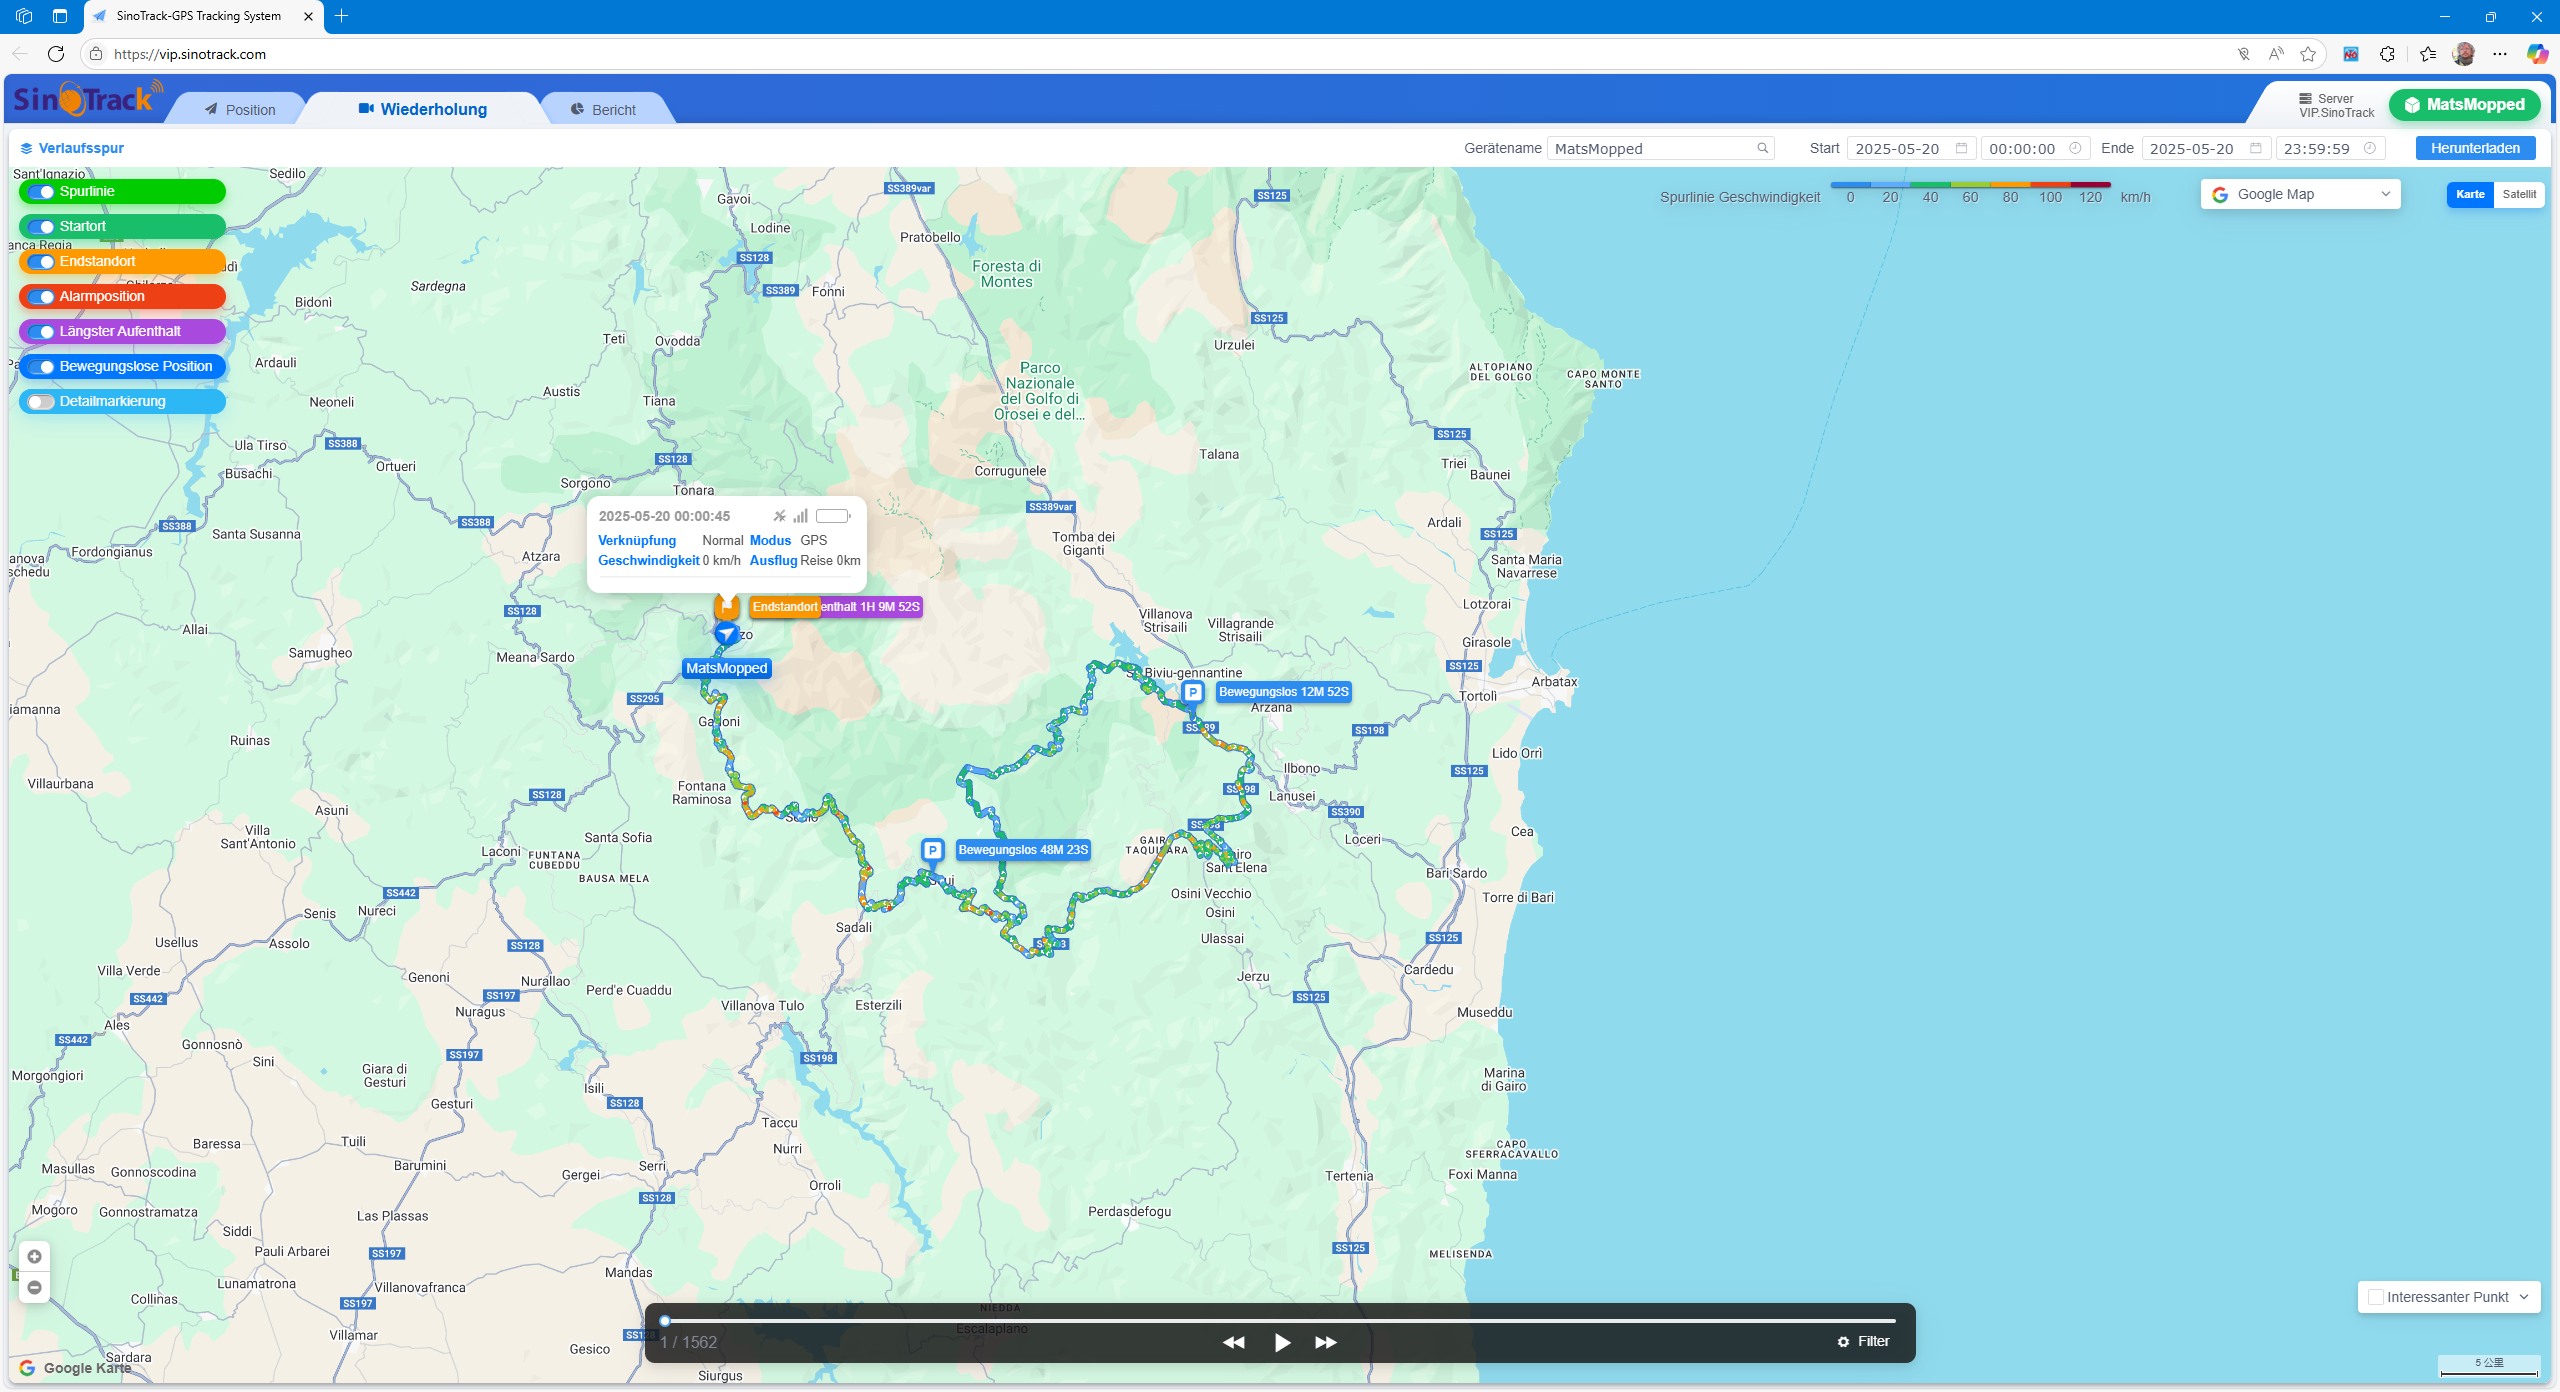Switch map view to Satellit
This screenshot has height=1392, width=2560.
[x=2518, y=195]
